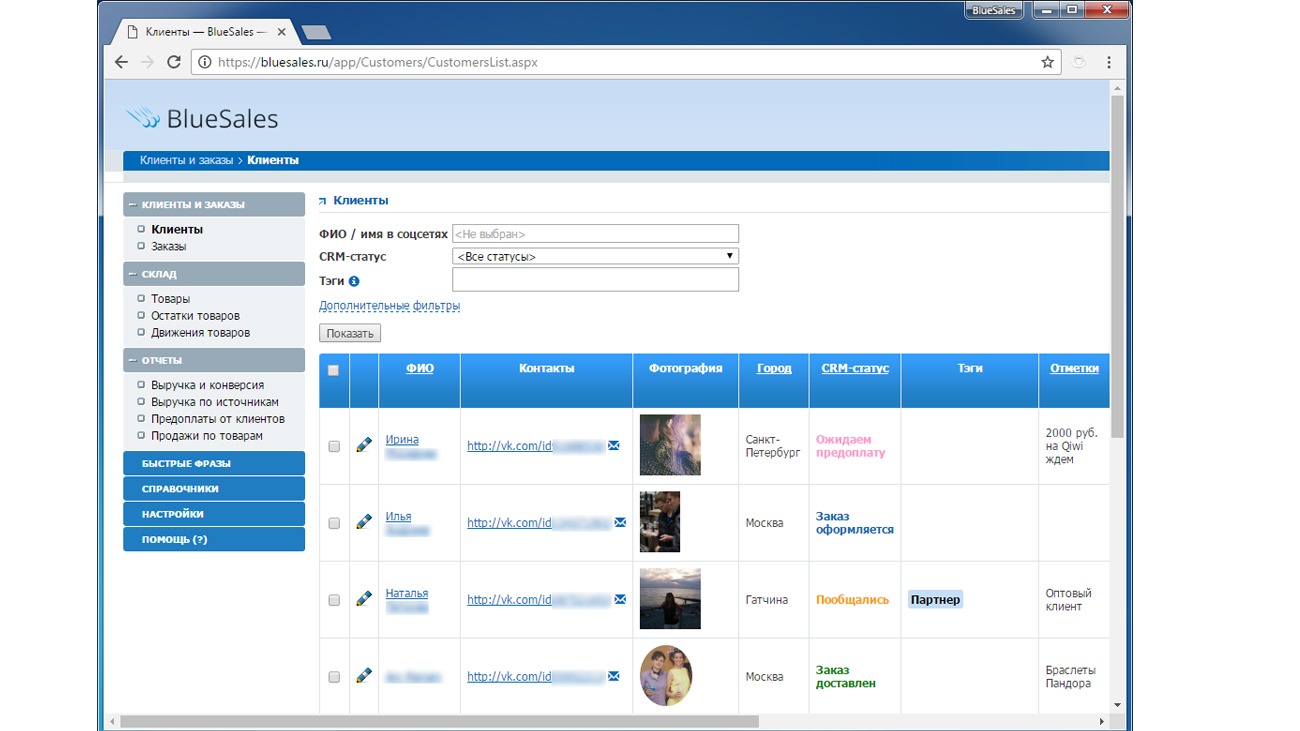Go to Остатки товаров in sidebar

(x=195, y=316)
